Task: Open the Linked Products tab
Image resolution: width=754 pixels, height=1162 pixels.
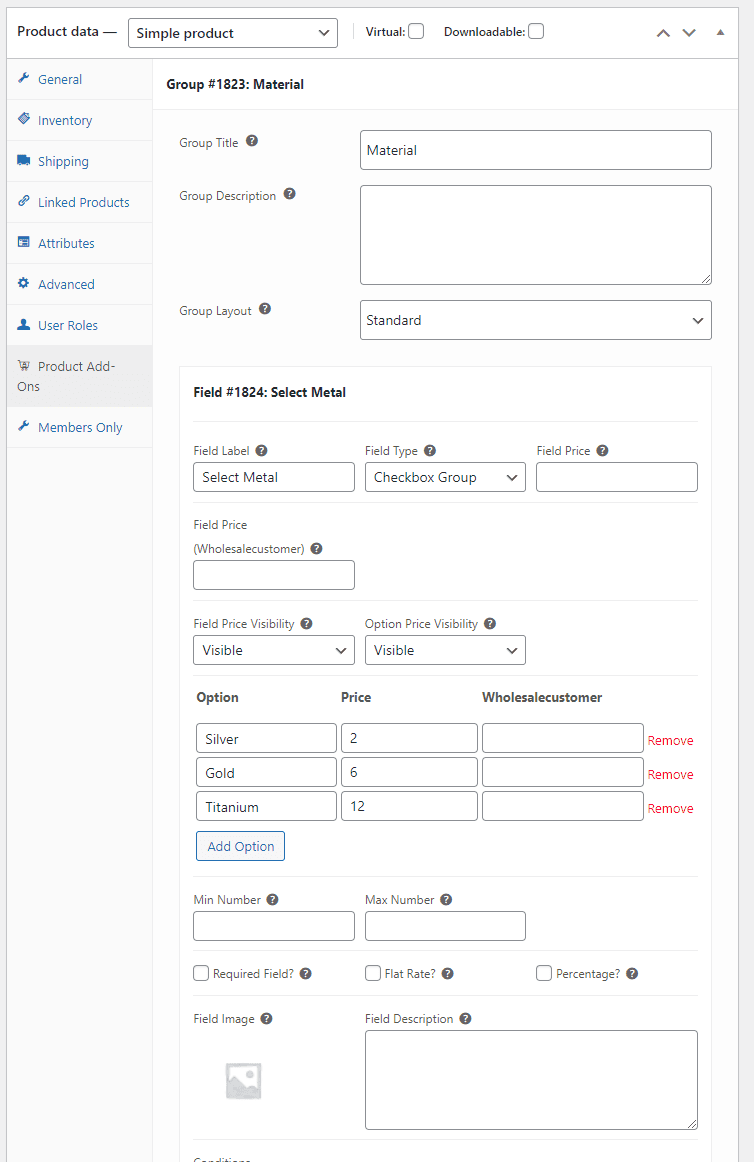Action: 80,202
